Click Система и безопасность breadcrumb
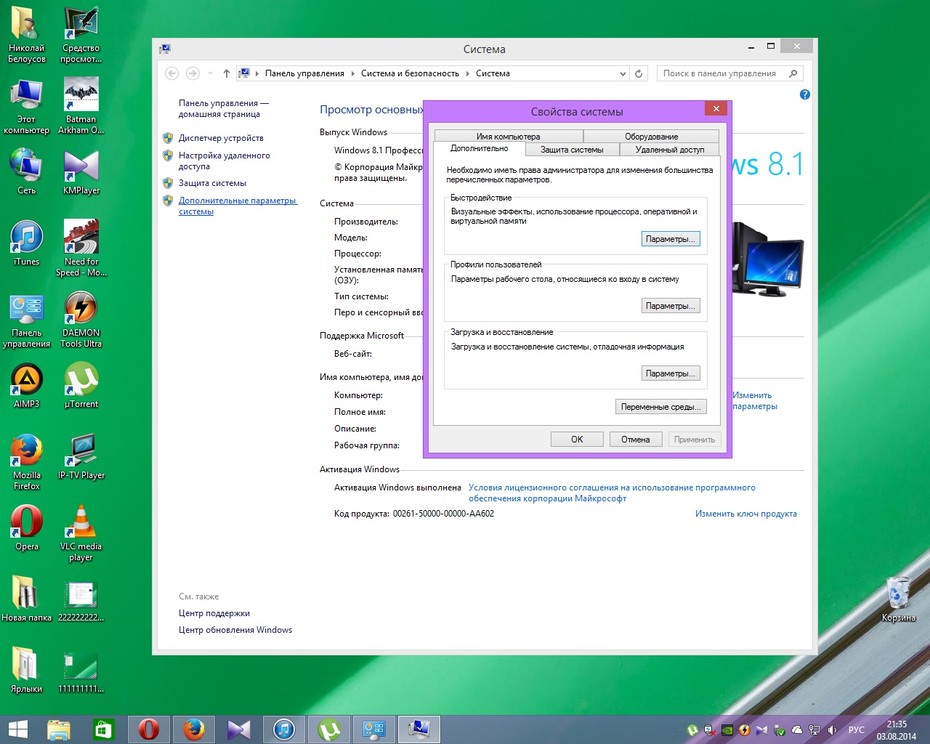The image size is (930, 744). (x=410, y=74)
